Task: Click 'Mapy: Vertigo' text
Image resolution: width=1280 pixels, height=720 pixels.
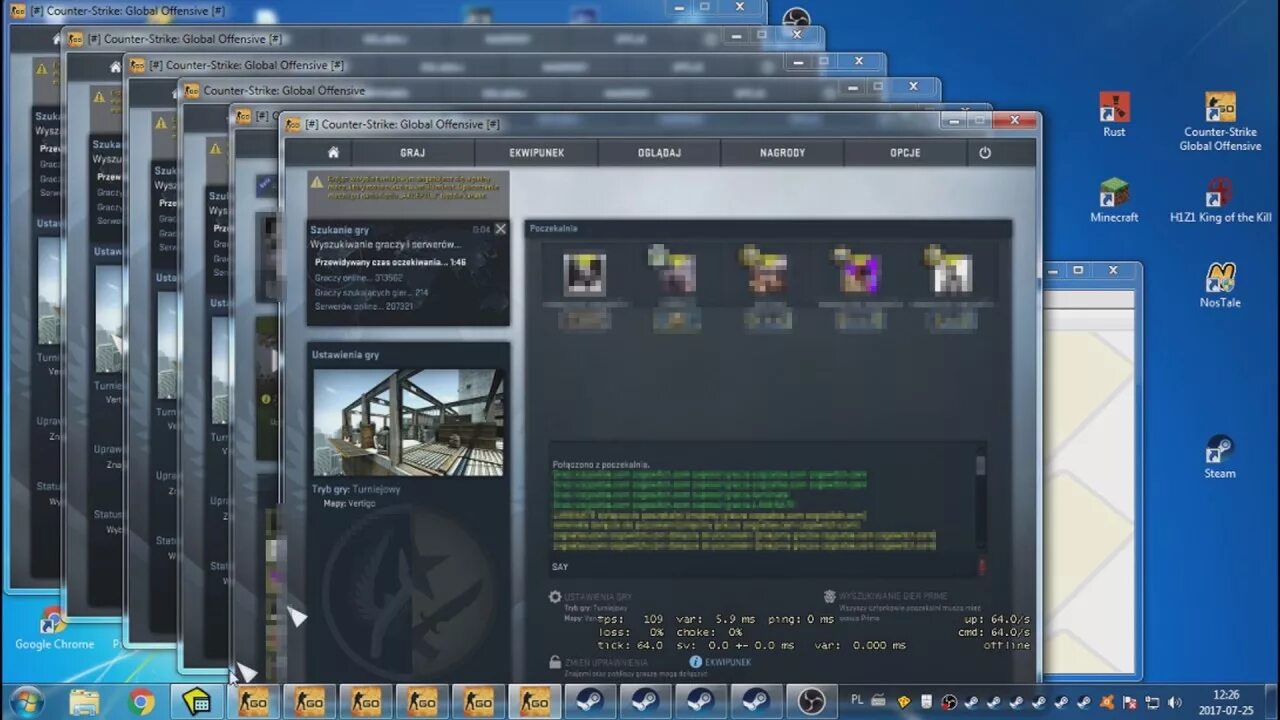Action: pyautogui.click(x=348, y=504)
